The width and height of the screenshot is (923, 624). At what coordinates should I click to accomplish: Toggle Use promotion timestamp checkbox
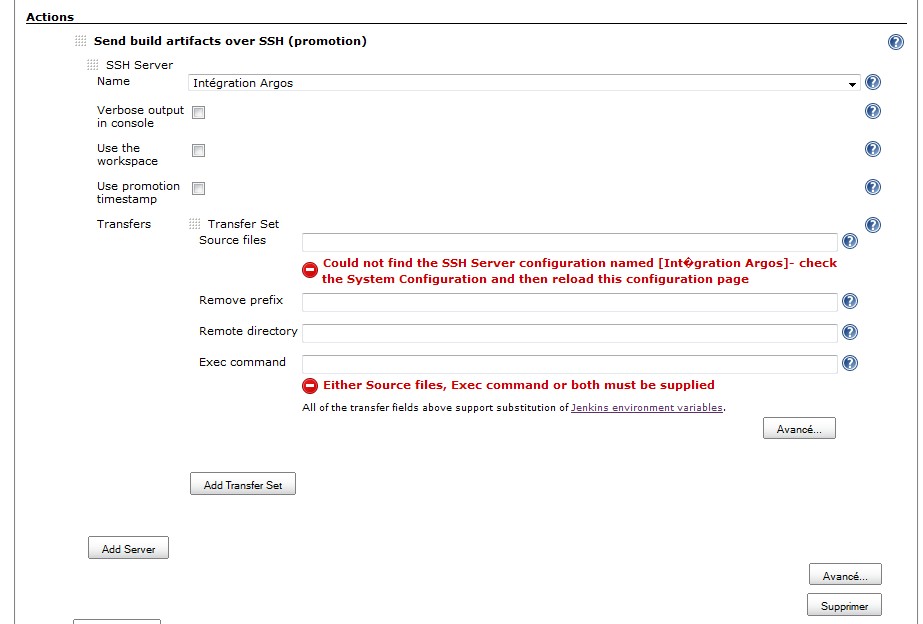pyautogui.click(x=199, y=189)
